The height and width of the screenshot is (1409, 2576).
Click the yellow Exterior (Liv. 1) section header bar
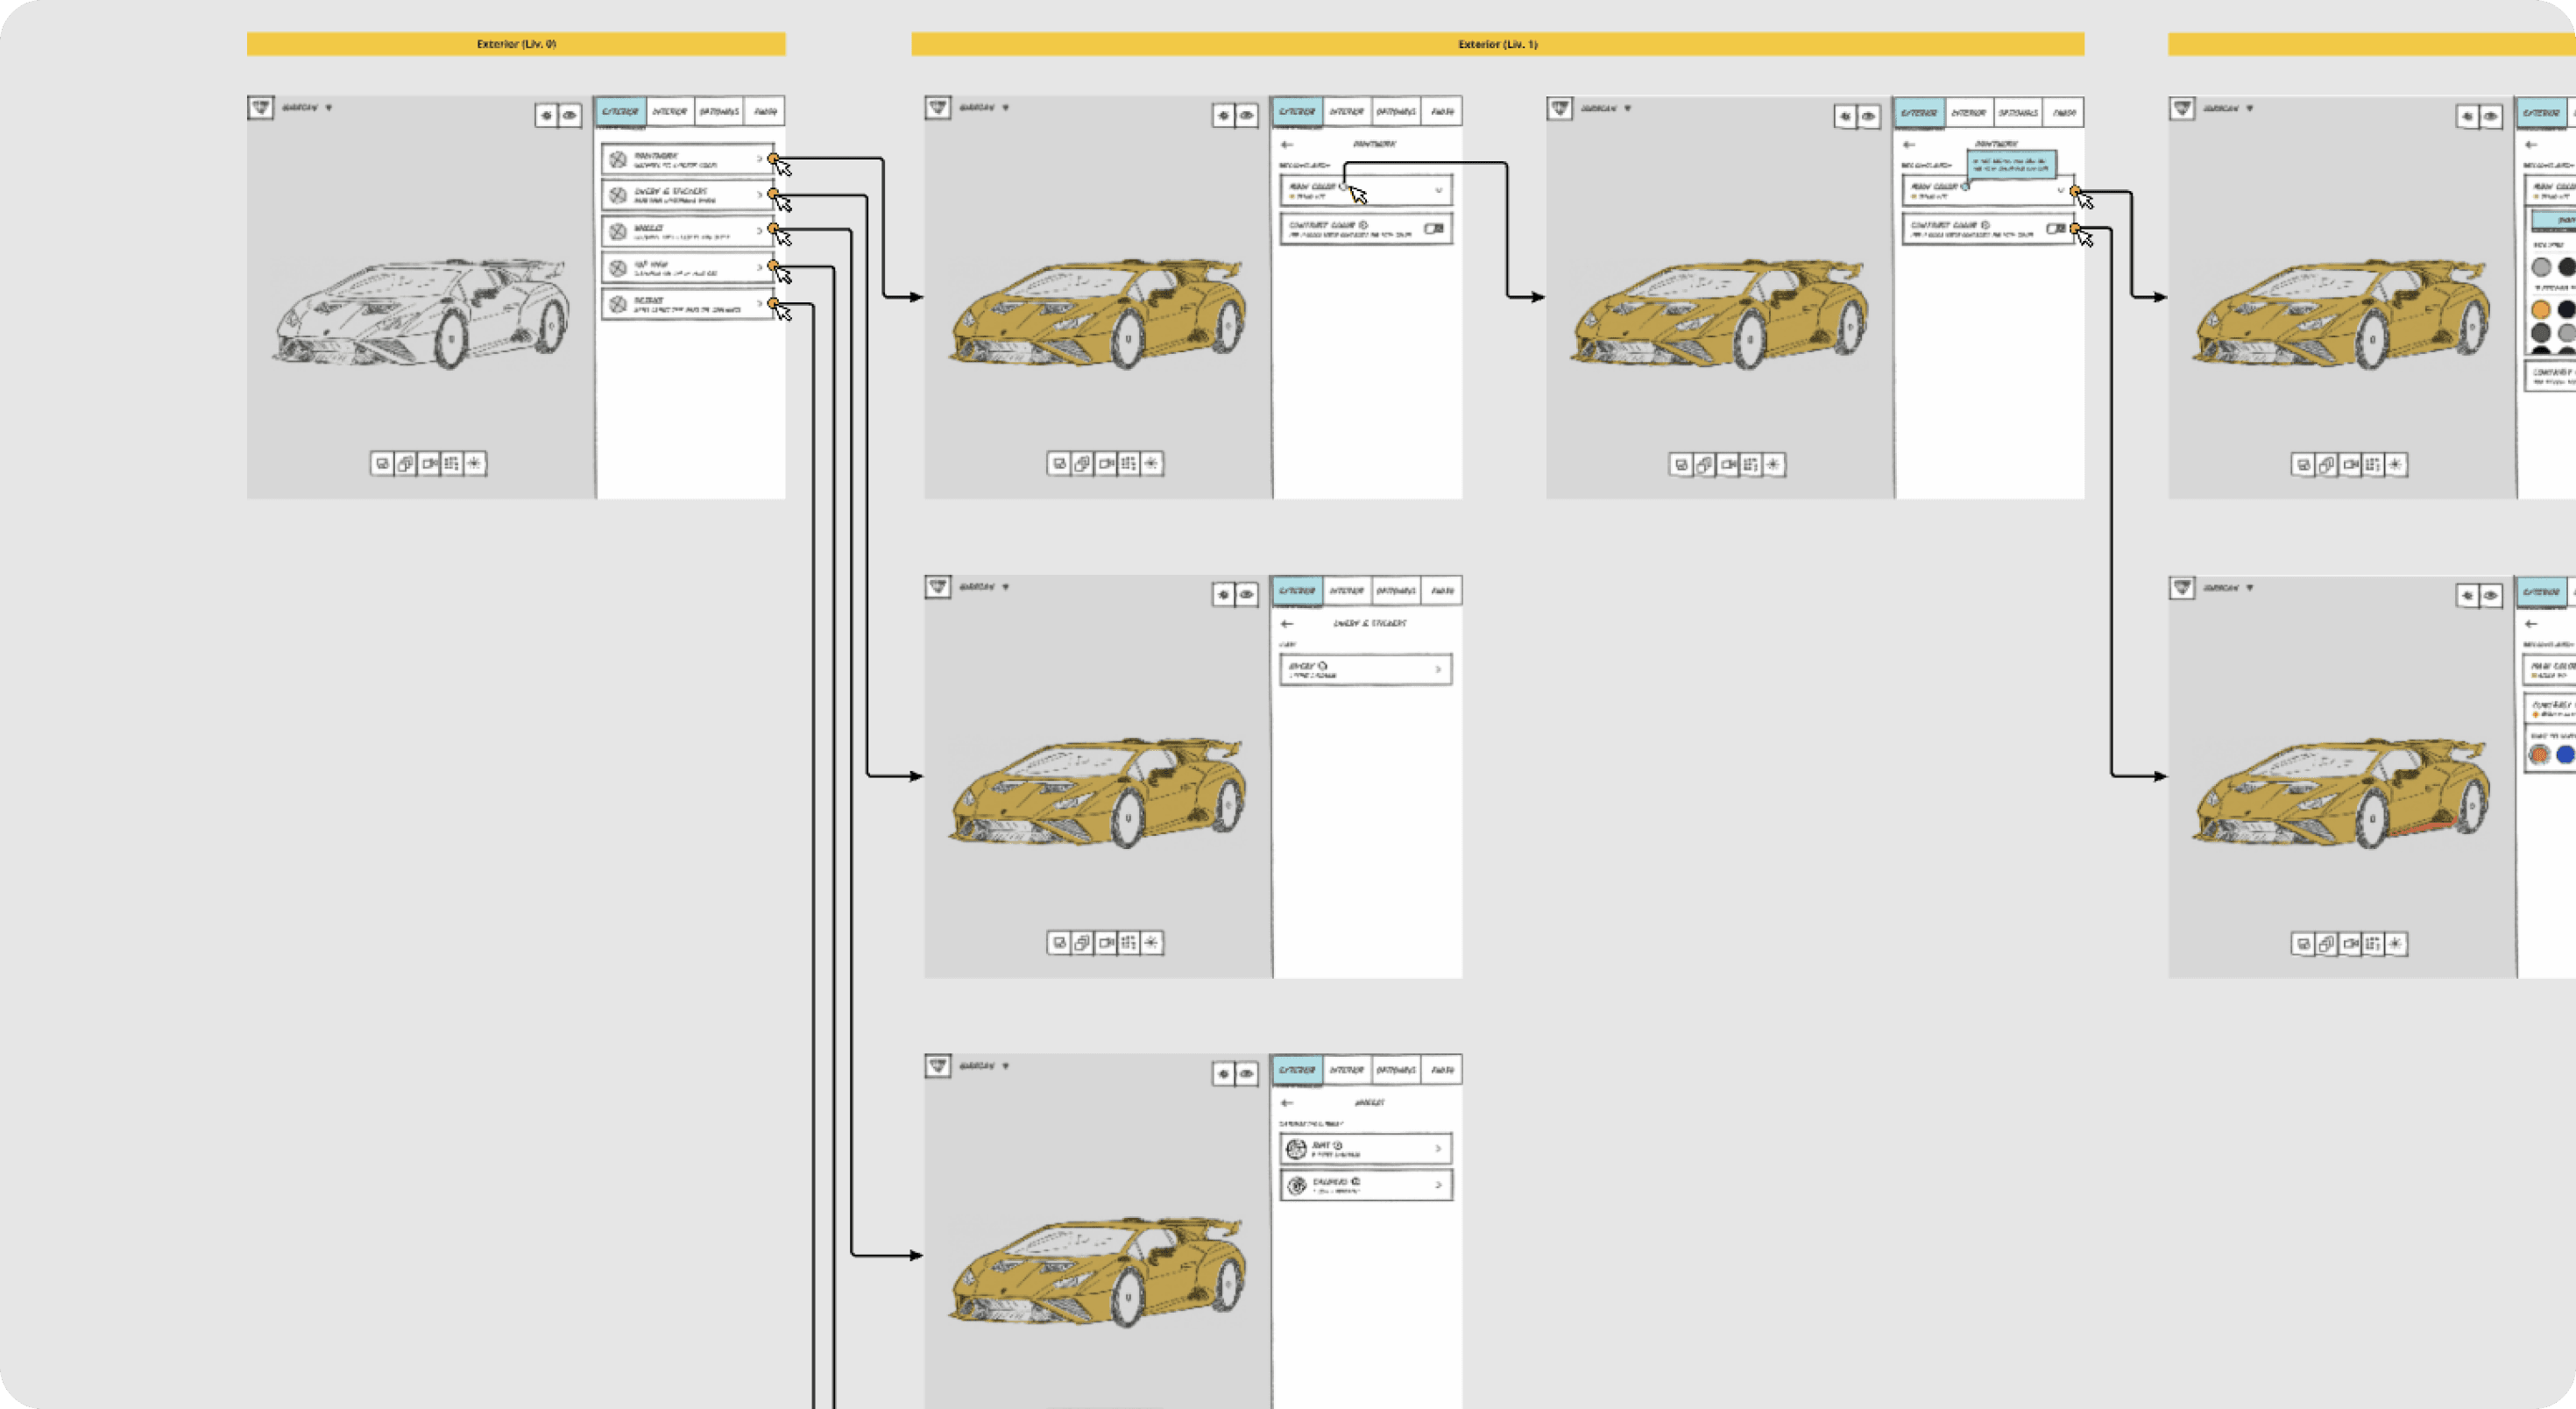pyautogui.click(x=1497, y=44)
